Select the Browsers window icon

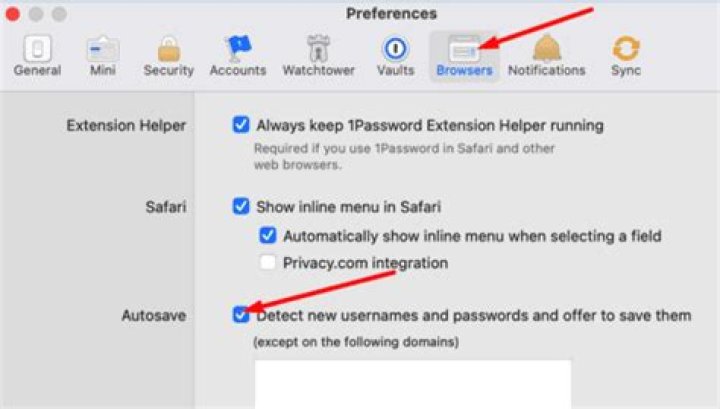click(x=464, y=49)
